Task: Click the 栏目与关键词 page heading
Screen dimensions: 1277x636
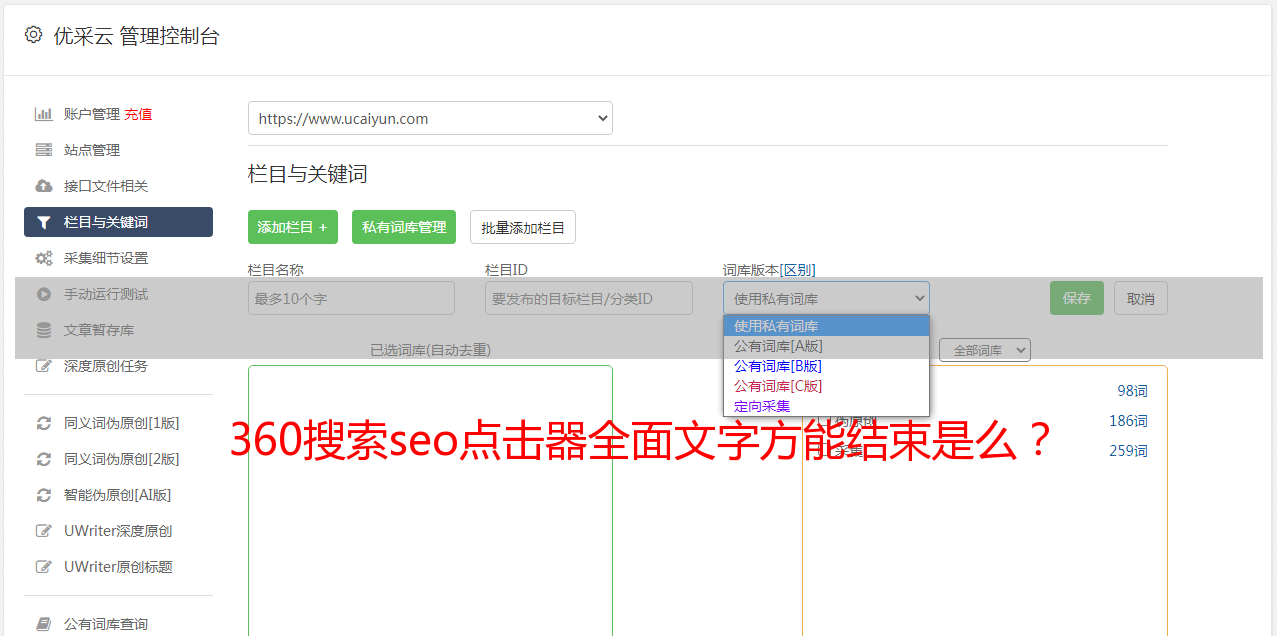Action: pyautogui.click(x=308, y=174)
